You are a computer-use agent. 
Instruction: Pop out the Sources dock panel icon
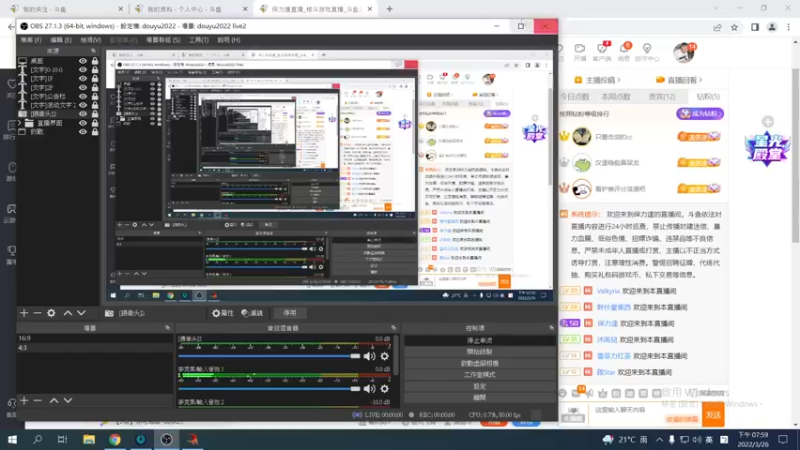click(93, 51)
